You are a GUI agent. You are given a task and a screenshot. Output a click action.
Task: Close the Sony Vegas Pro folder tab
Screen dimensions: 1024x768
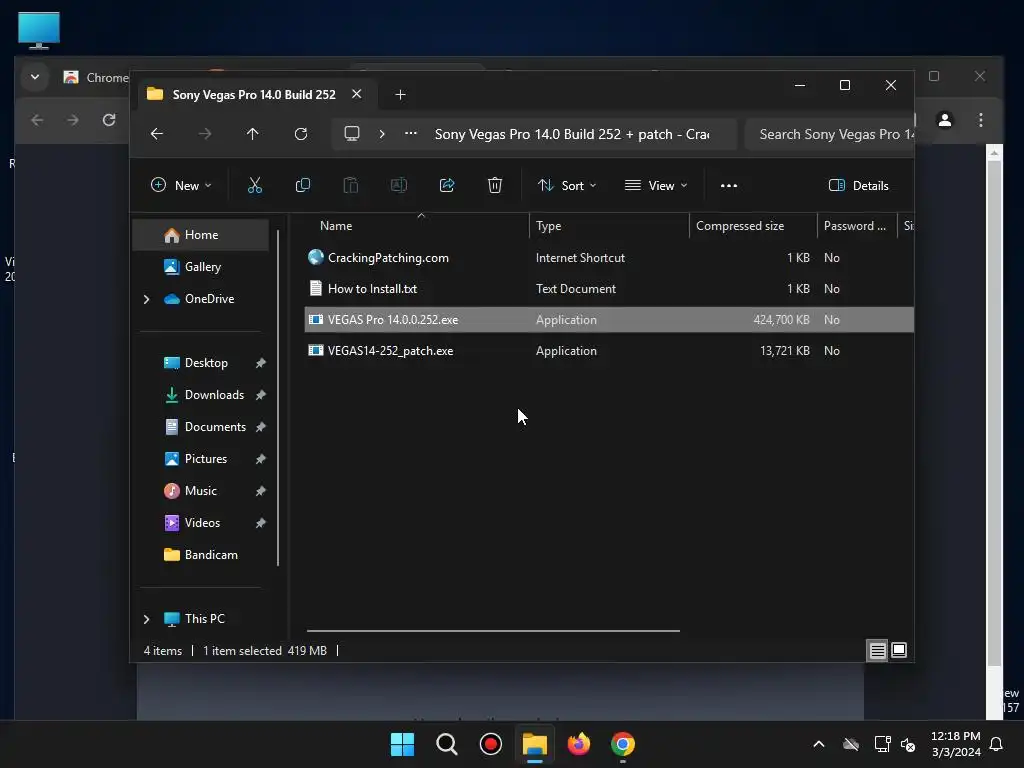pos(357,94)
